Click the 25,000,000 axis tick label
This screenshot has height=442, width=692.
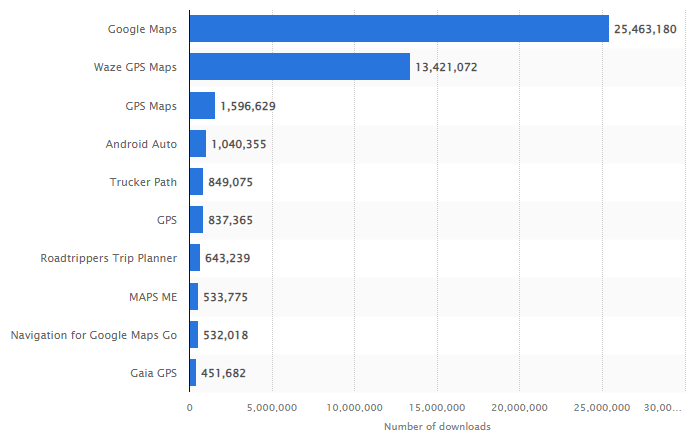pyautogui.click(x=602, y=408)
